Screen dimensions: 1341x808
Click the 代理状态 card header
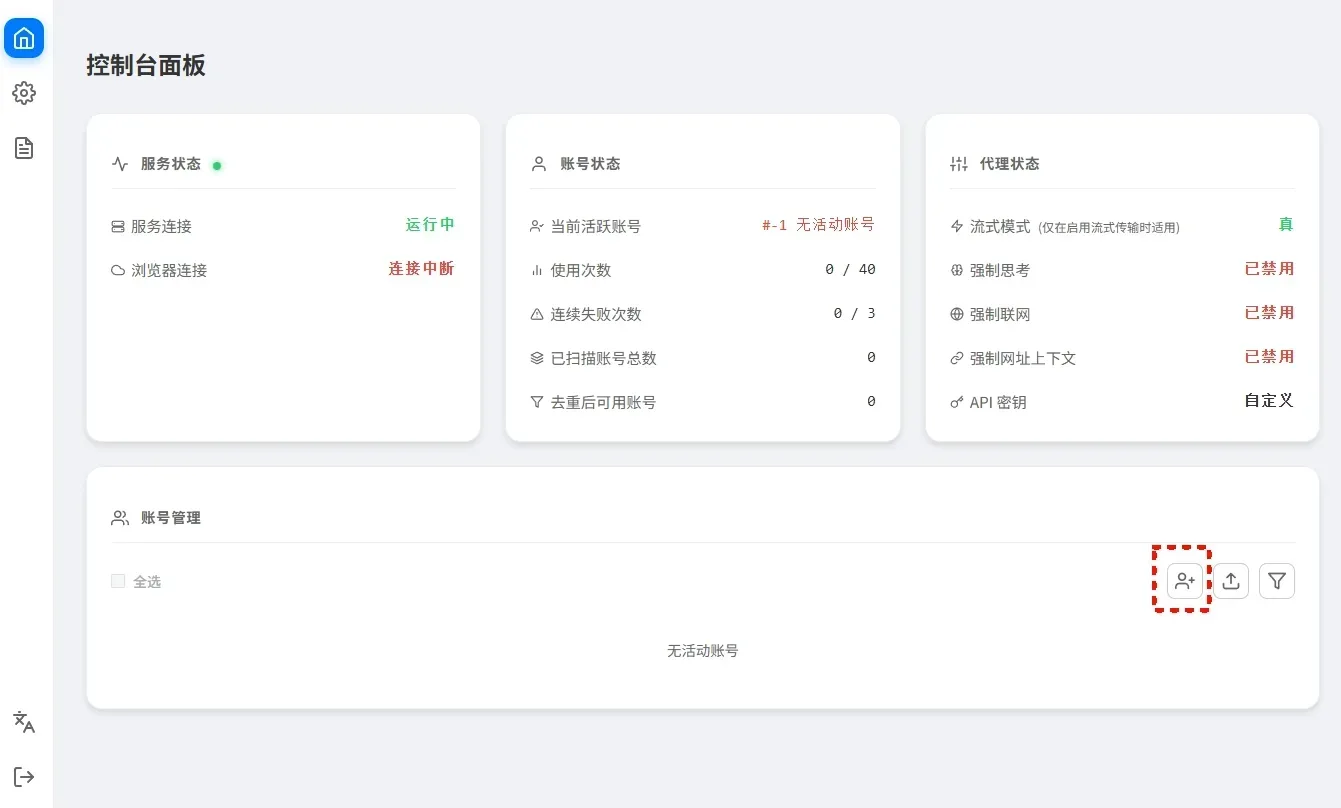(x=1009, y=164)
